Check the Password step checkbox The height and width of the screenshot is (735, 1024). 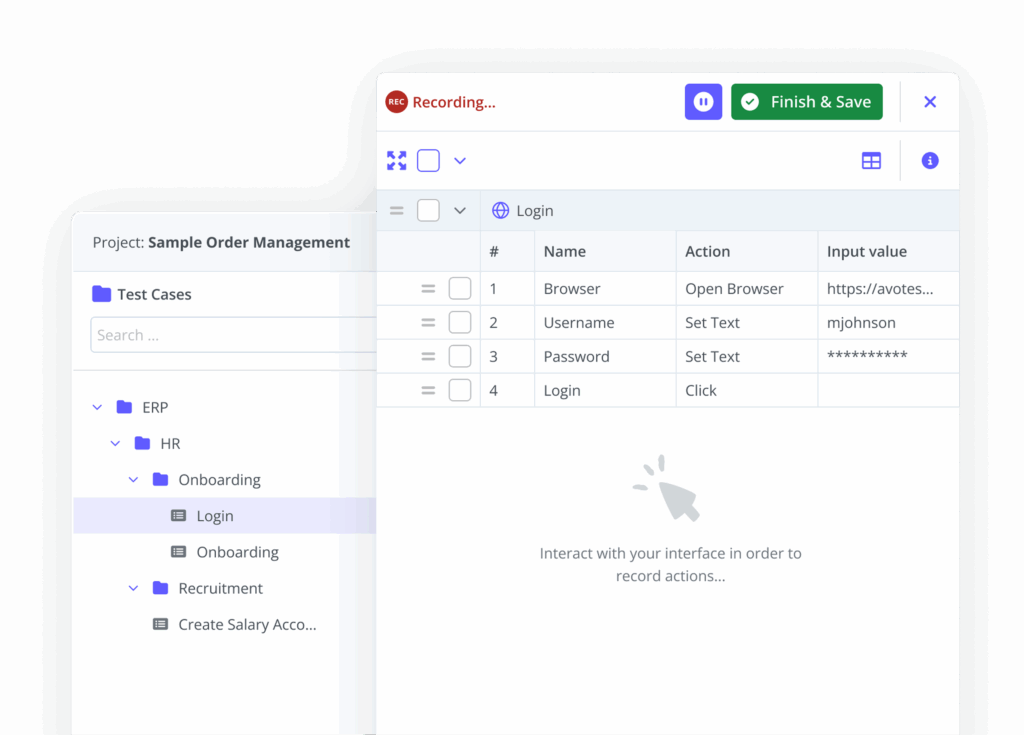pos(460,357)
